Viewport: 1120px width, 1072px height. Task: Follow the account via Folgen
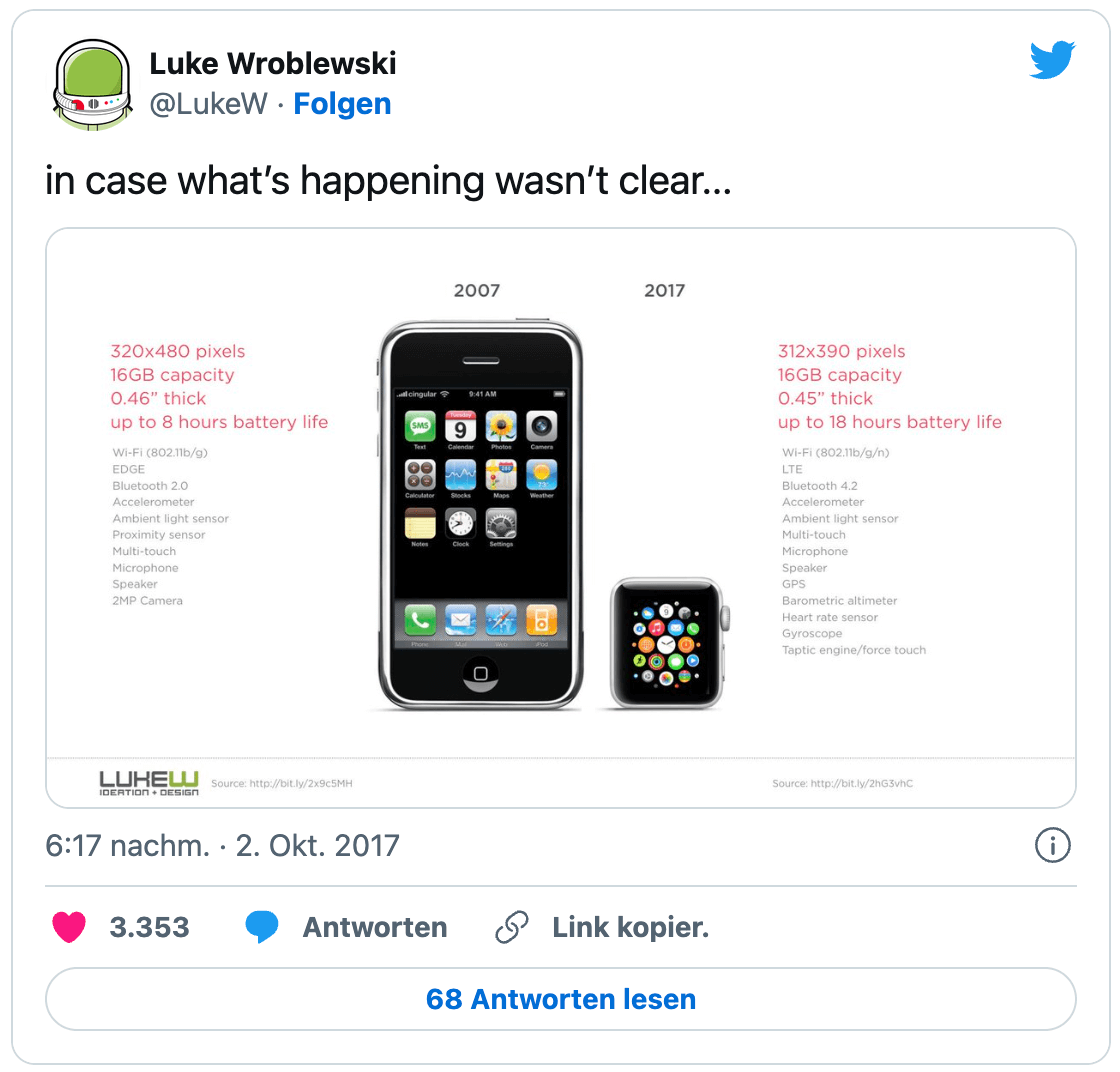(342, 104)
